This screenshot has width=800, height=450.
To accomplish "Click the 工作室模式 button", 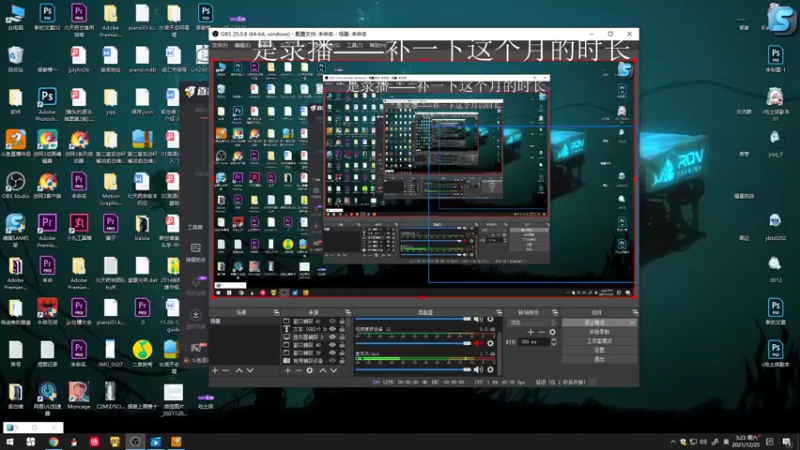I will pyautogui.click(x=599, y=341).
